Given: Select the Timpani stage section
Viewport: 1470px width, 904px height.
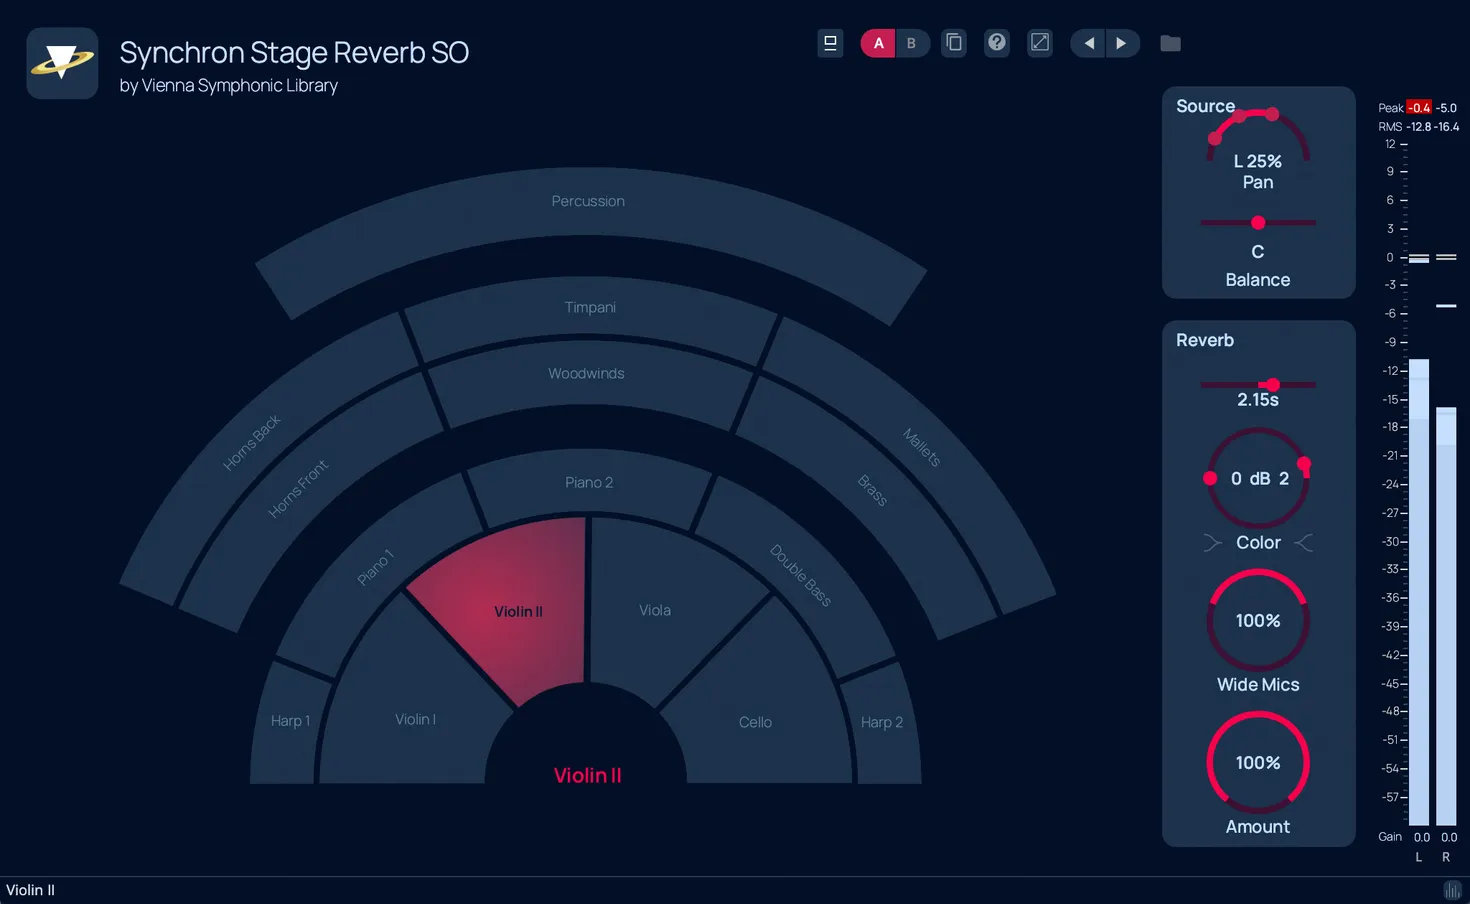Looking at the screenshot, I should point(590,307).
